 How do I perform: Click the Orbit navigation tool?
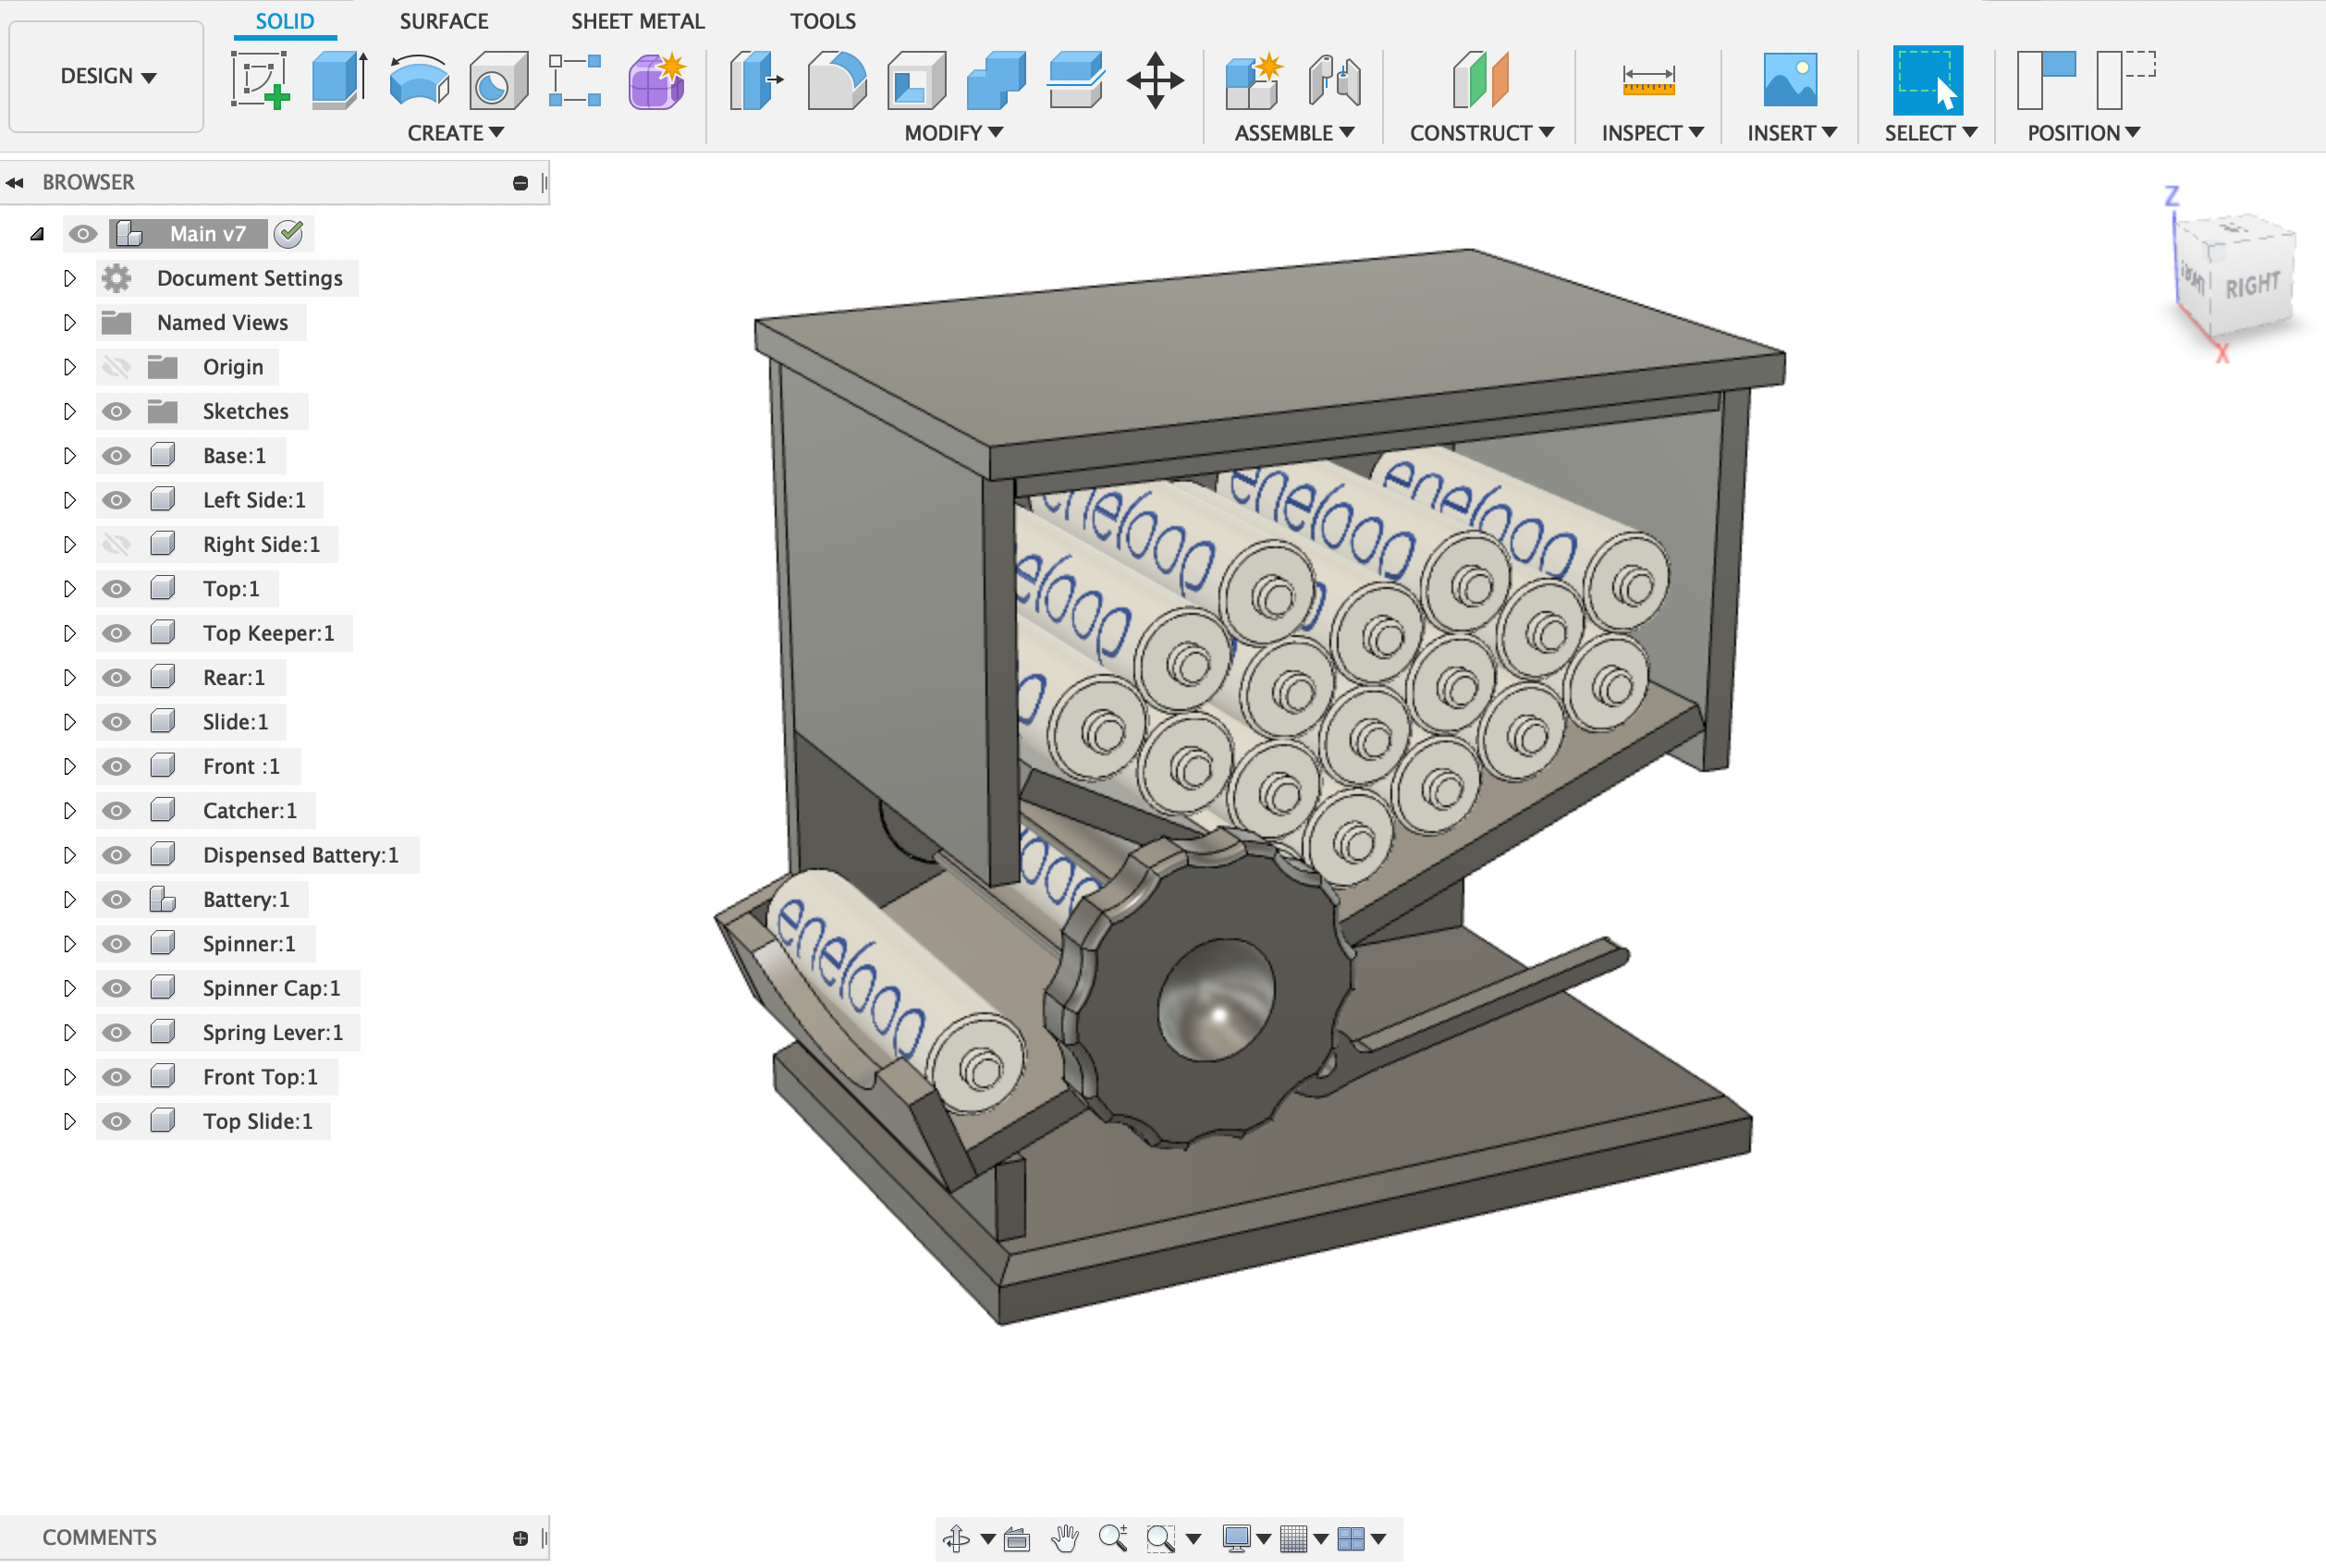coord(956,1538)
